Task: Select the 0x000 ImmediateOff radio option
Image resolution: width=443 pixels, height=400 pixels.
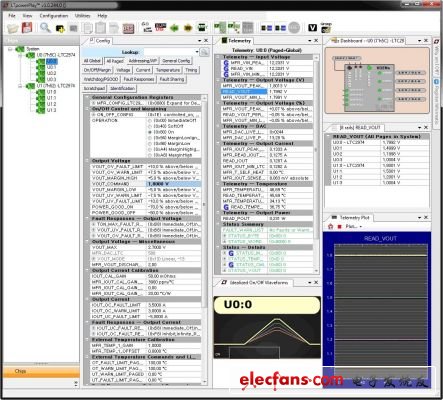Action: pos(150,121)
